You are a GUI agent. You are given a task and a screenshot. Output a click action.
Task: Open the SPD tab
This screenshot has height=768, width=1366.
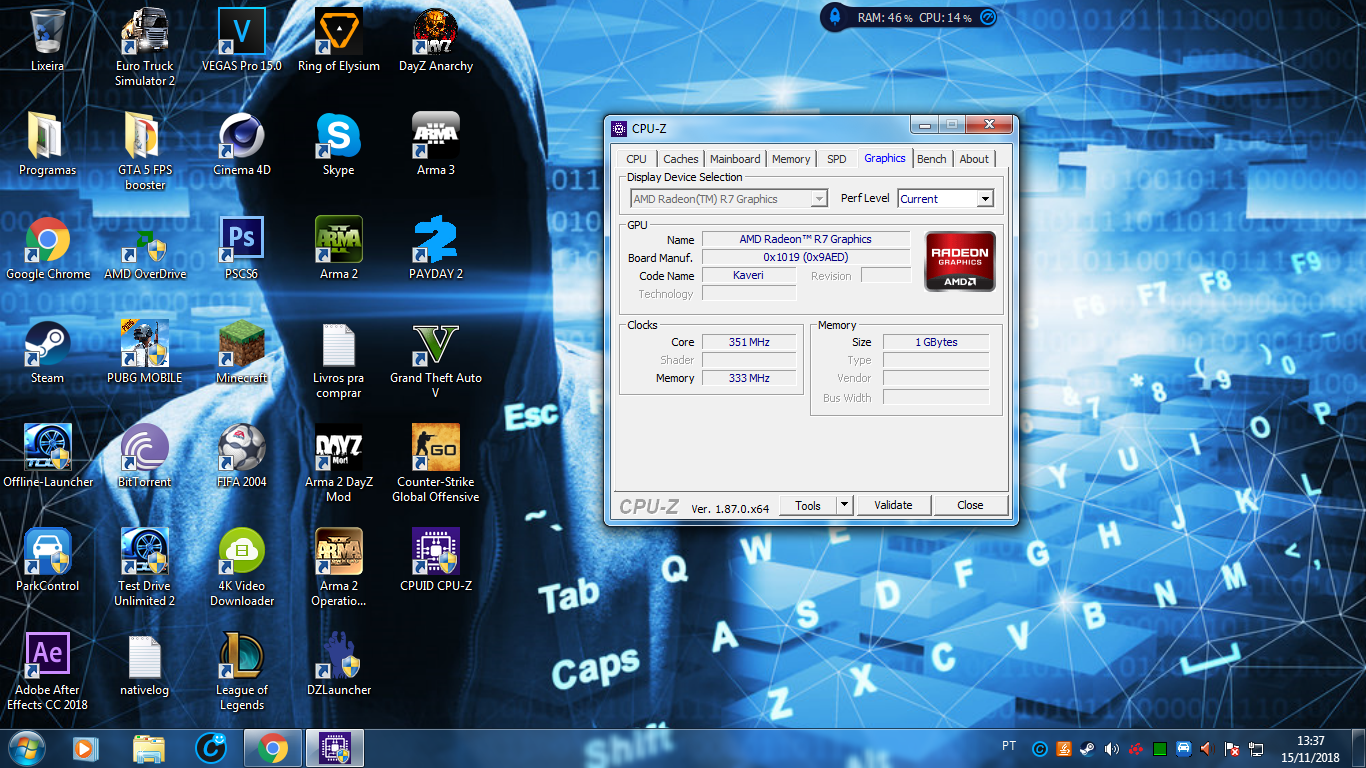tap(837, 159)
